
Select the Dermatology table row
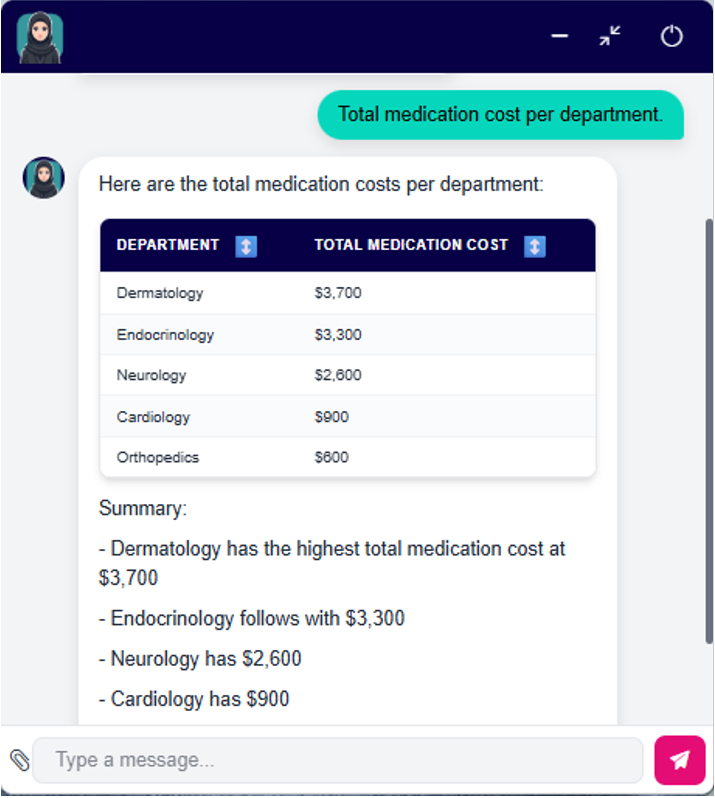pos(347,293)
